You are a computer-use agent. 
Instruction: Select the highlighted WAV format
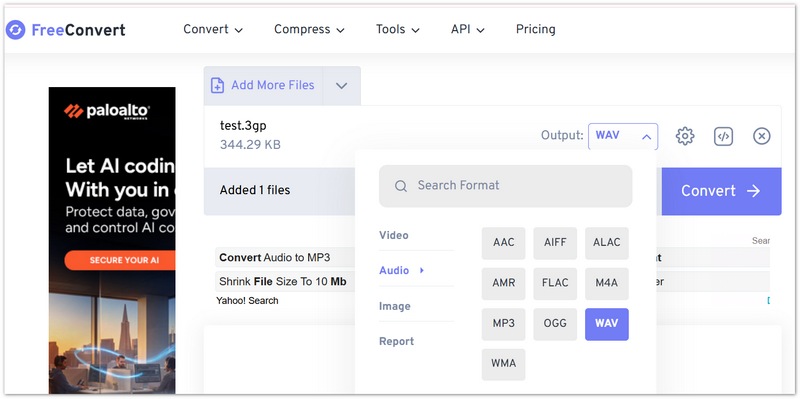pyautogui.click(x=607, y=324)
